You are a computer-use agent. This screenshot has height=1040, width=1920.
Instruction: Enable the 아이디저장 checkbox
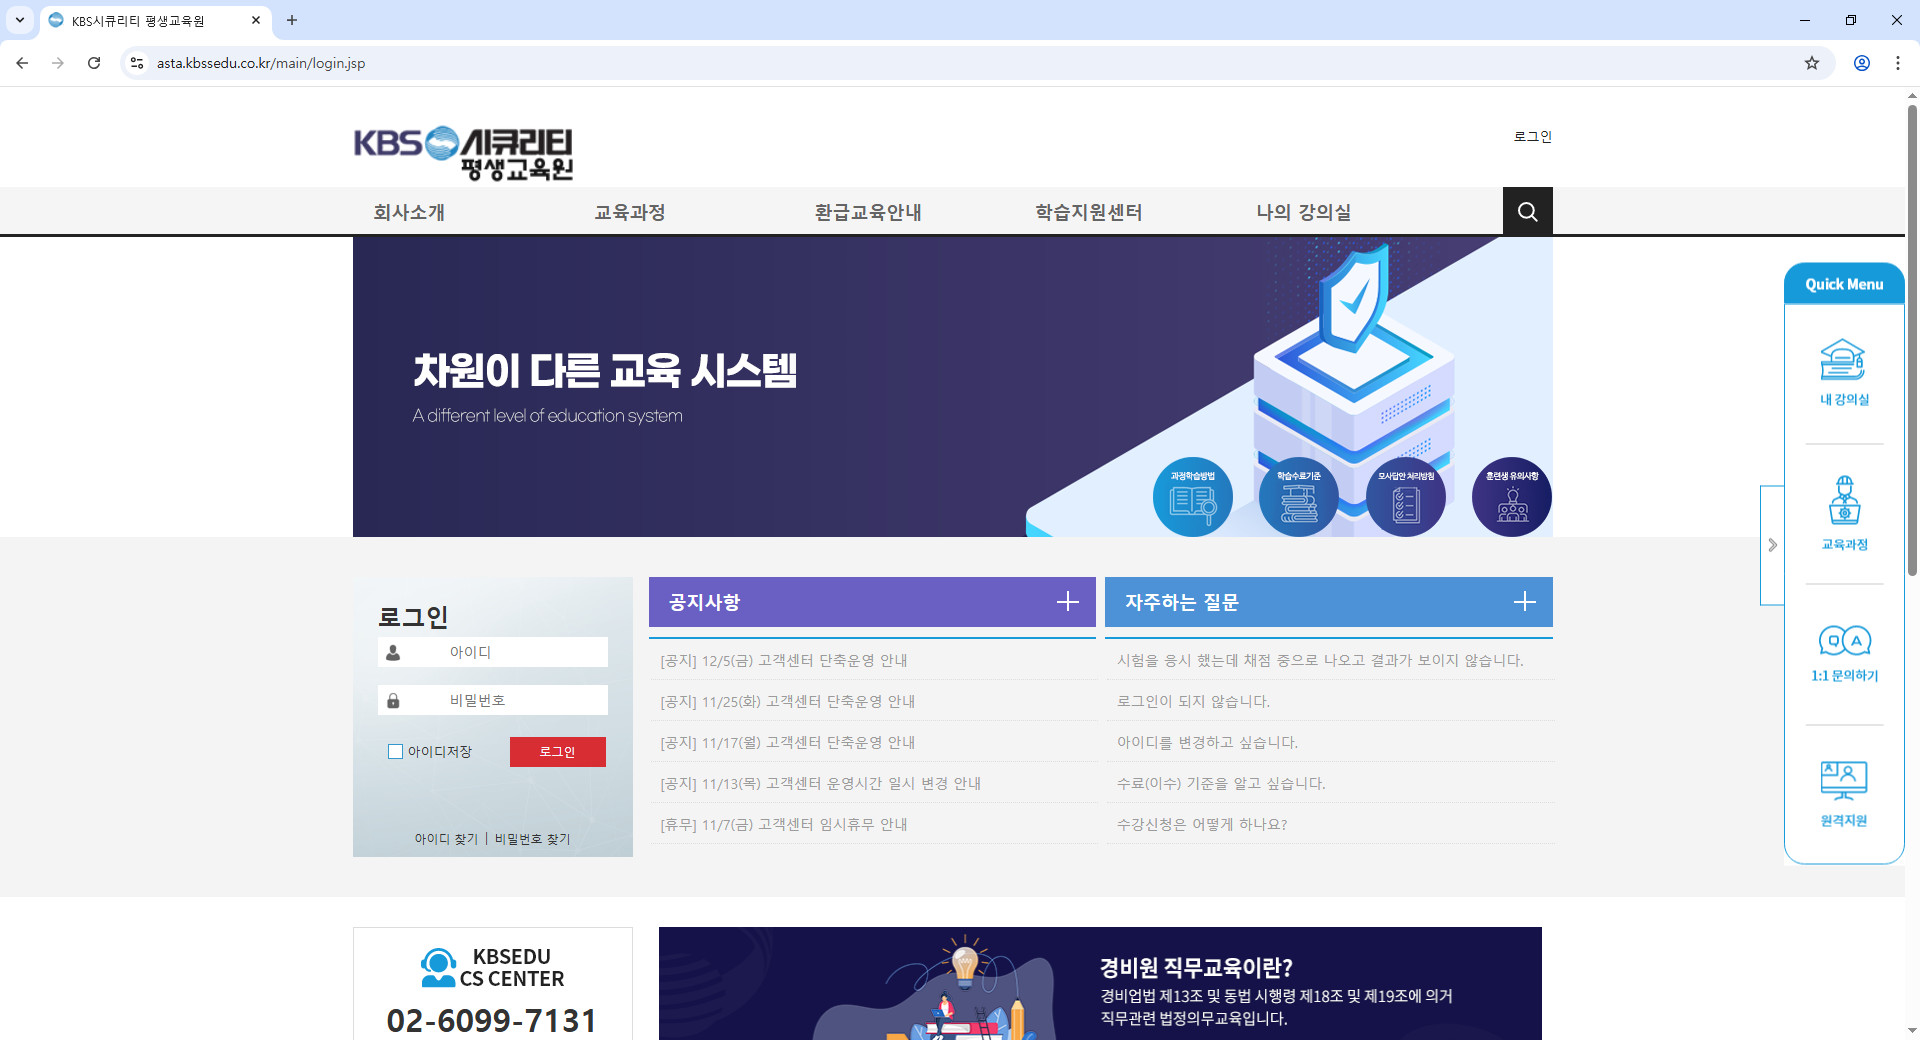click(x=395, y=751)
